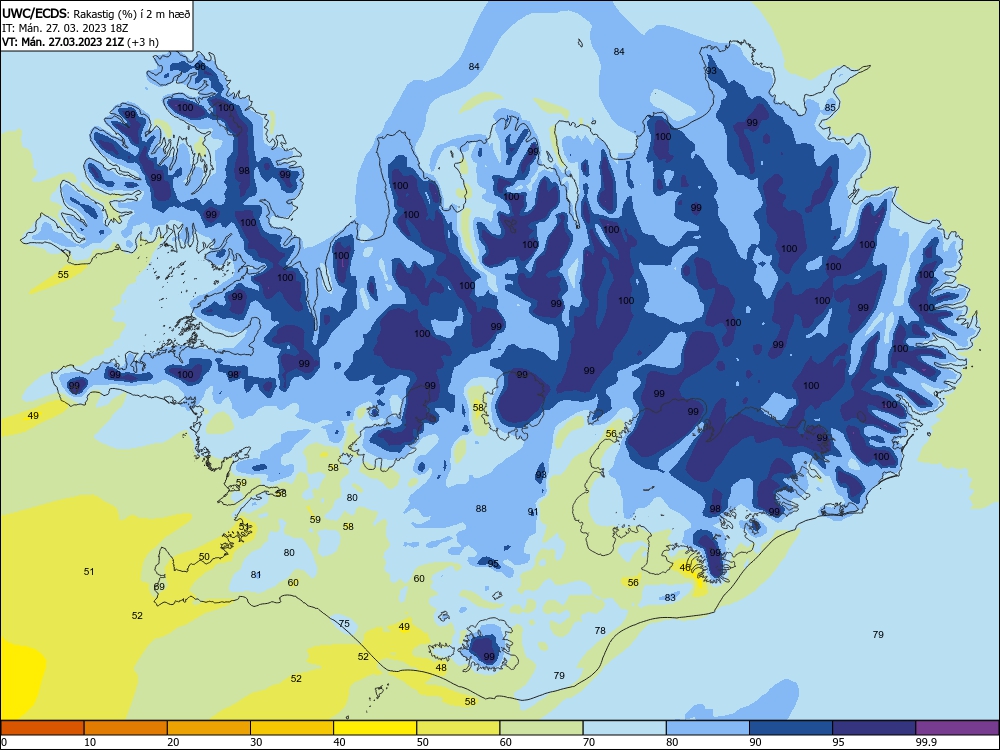
Task: Select the navy 95–99.9 legend swatch
Action: 874,728
